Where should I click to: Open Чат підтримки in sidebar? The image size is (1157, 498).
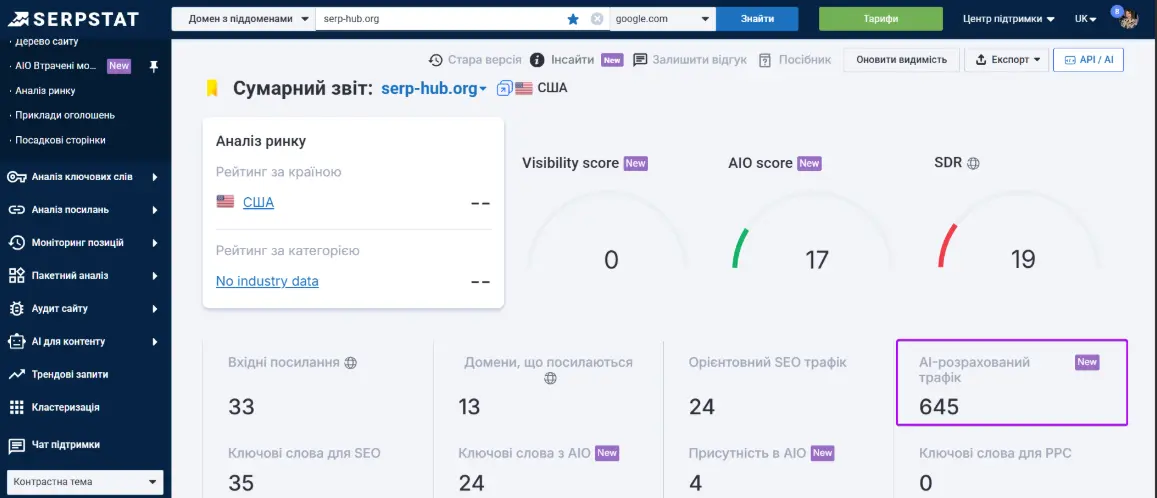click(x=66, y=445)
